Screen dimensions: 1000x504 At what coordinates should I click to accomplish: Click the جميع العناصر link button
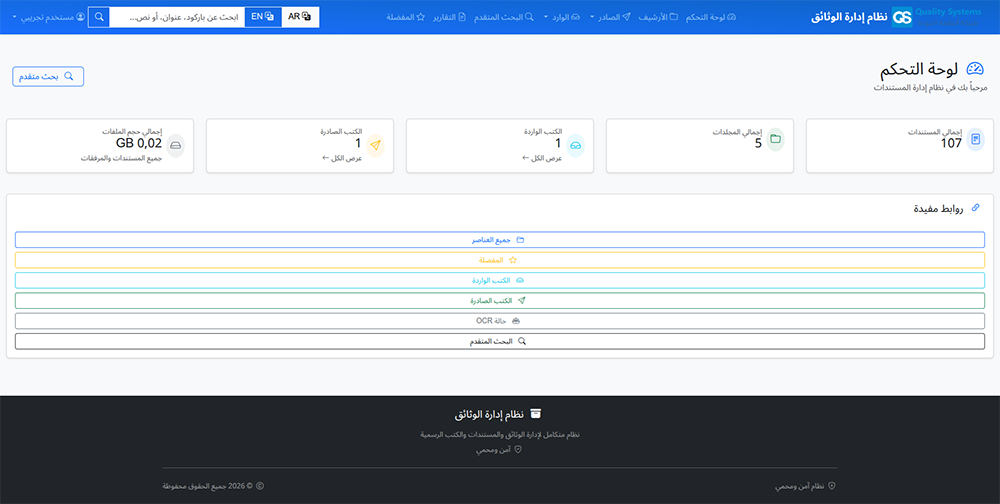pos(500,240)
